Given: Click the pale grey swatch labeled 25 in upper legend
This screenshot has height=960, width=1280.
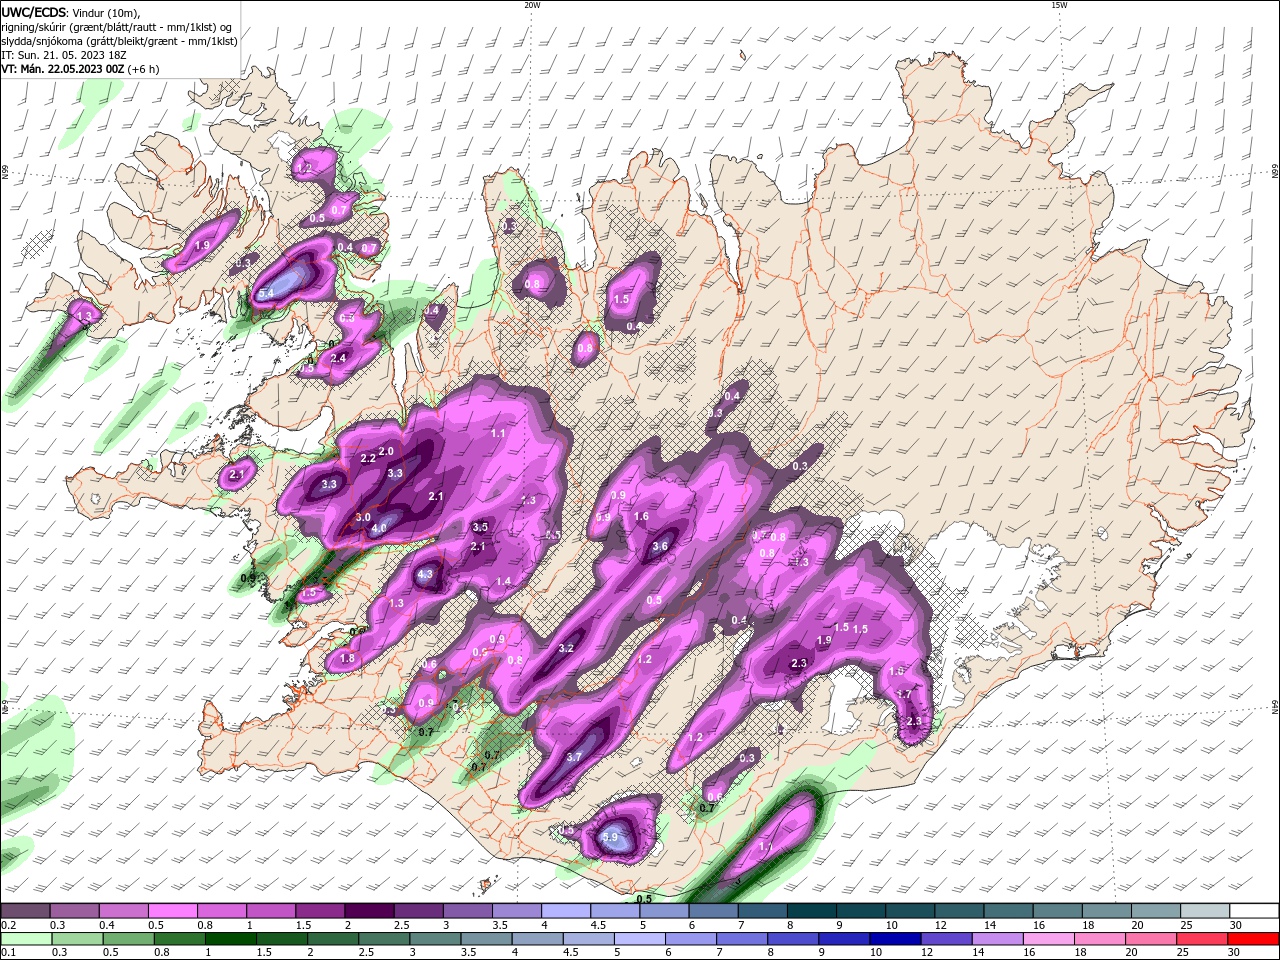Looking at the screenshot, I should [x=1206, y=911].
